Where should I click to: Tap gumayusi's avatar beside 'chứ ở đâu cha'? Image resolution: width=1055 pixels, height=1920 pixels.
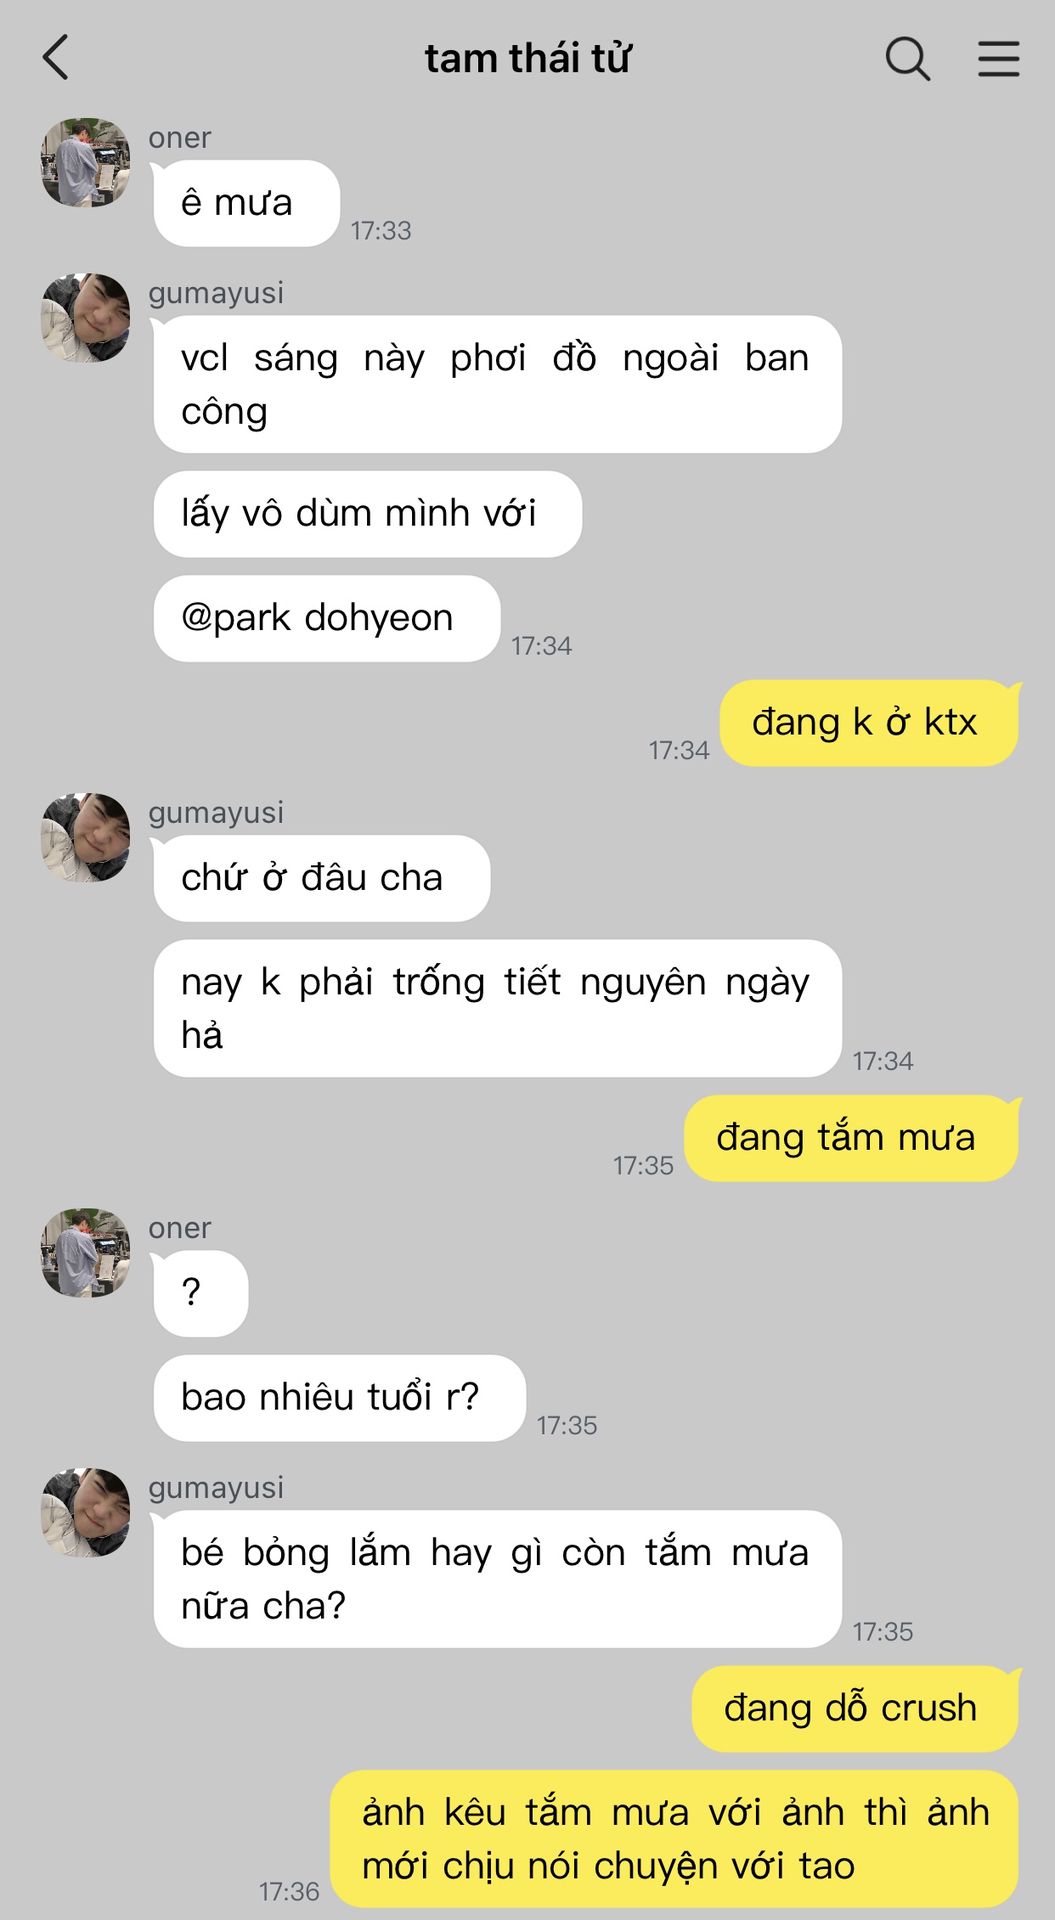tap(85, 837)
